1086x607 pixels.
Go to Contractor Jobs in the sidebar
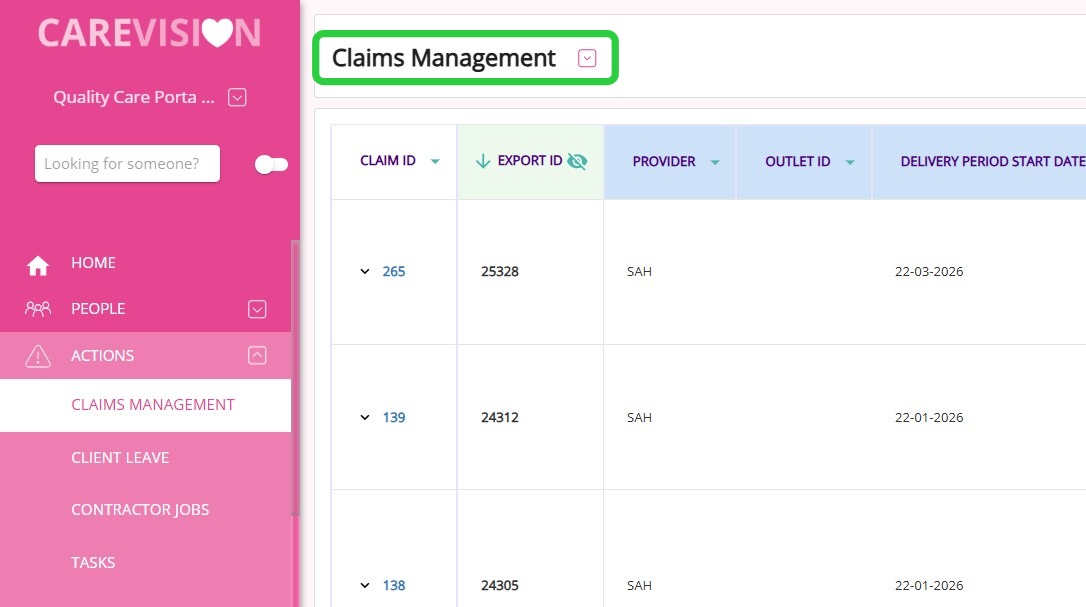(x=140, y=509)
